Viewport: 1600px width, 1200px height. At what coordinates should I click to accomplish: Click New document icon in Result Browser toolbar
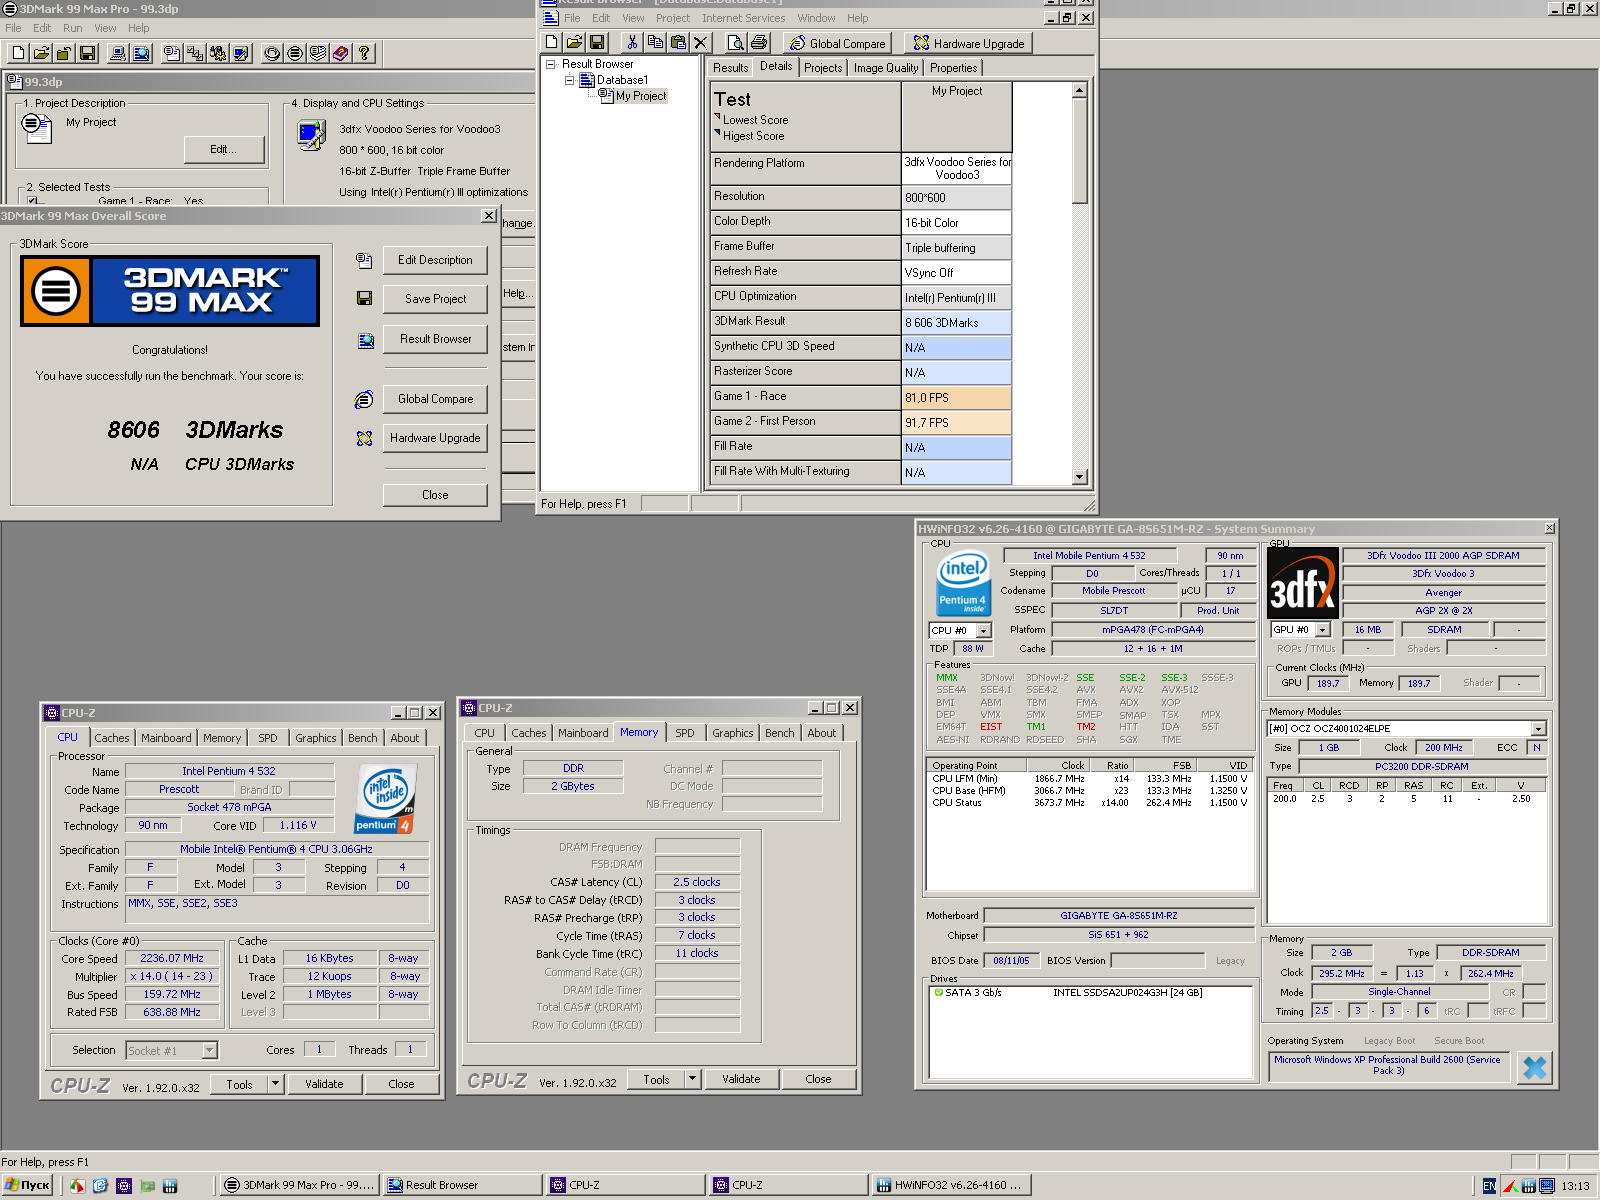pos(551,42)
